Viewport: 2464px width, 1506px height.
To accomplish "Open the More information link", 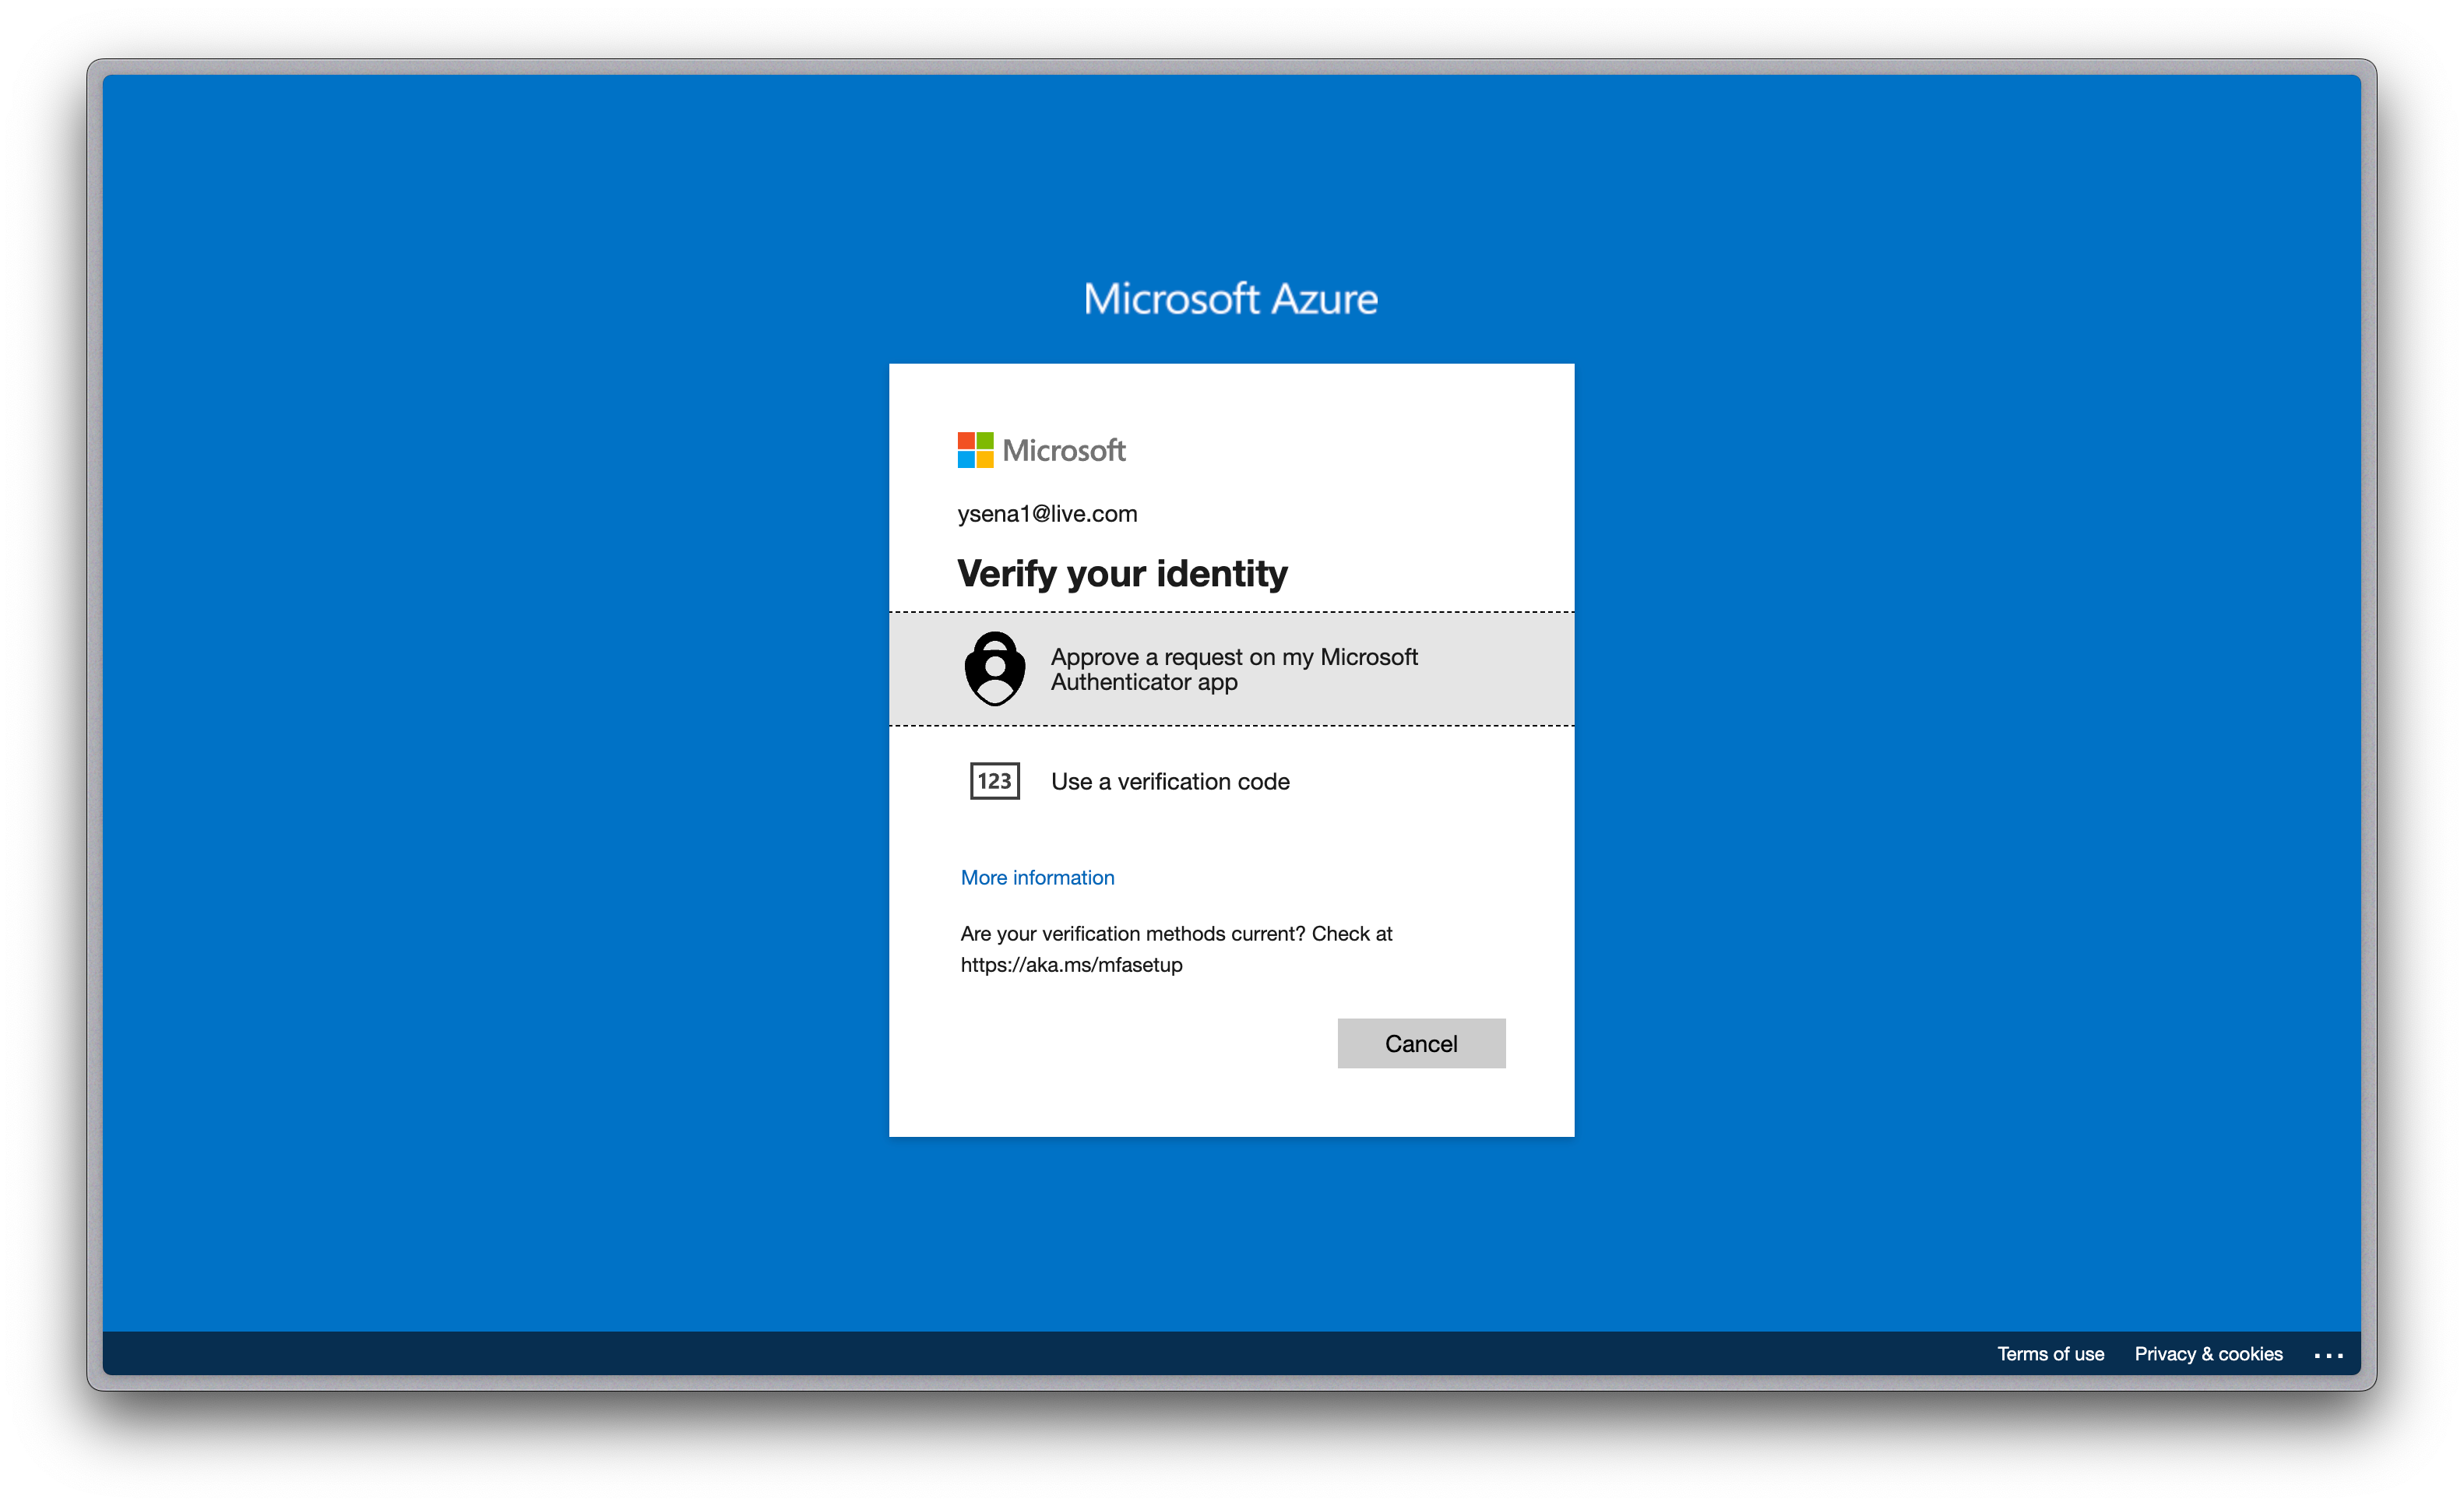I will click(x=1037, y=877).
